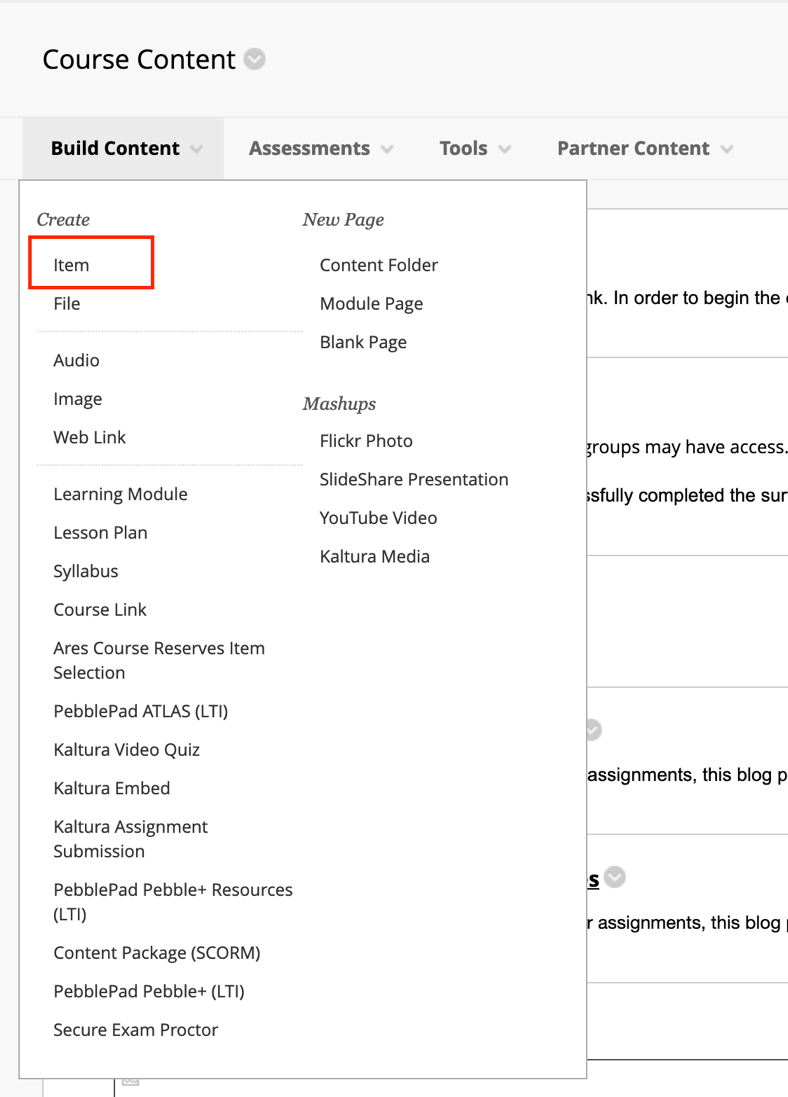
Task: Select Kaltura Media mashup
Action: (375, 556)
